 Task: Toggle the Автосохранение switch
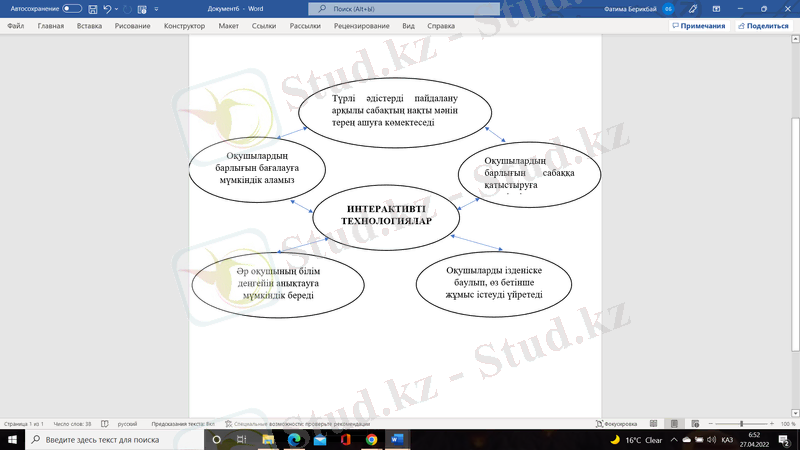tap(71, 8)
